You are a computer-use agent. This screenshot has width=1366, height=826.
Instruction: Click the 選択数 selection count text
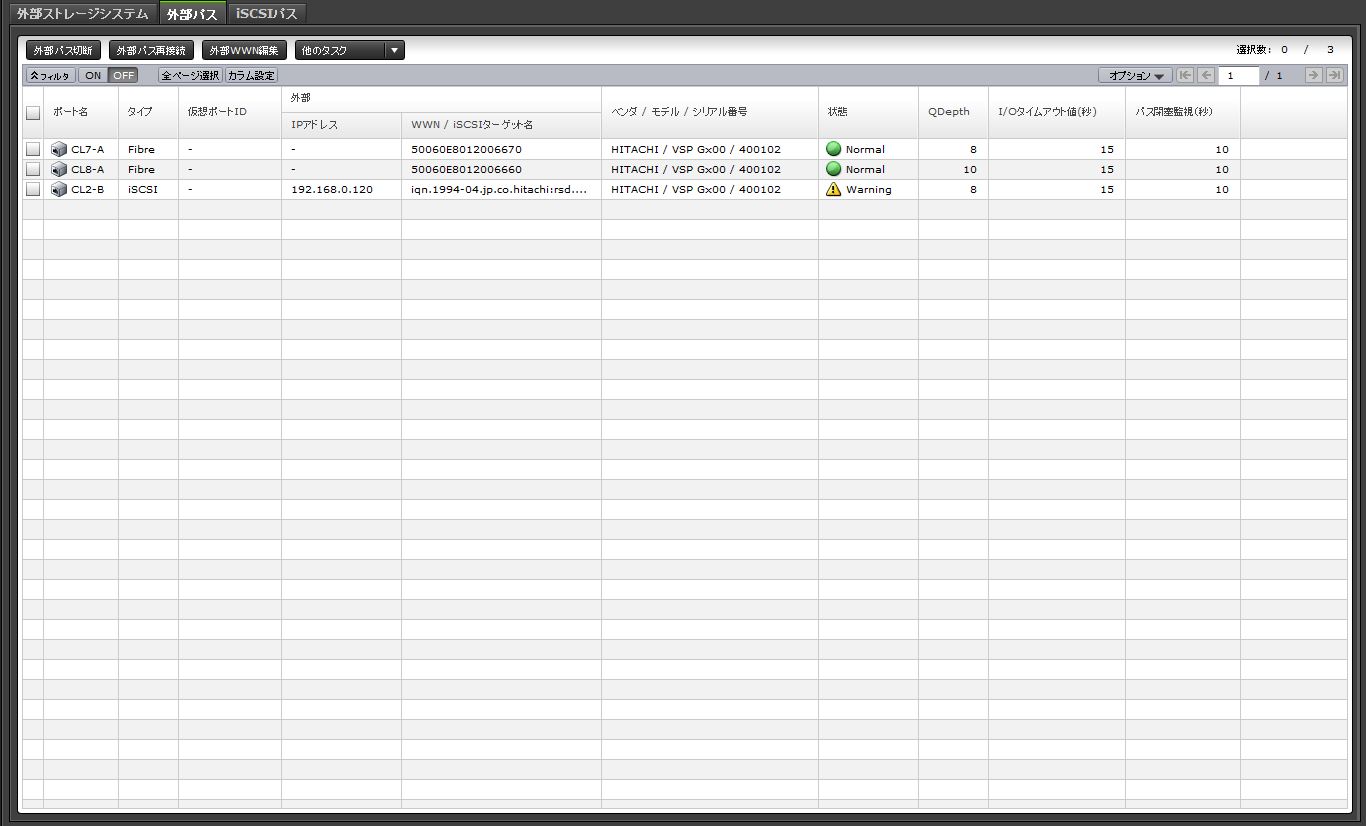coord(1285,50)
